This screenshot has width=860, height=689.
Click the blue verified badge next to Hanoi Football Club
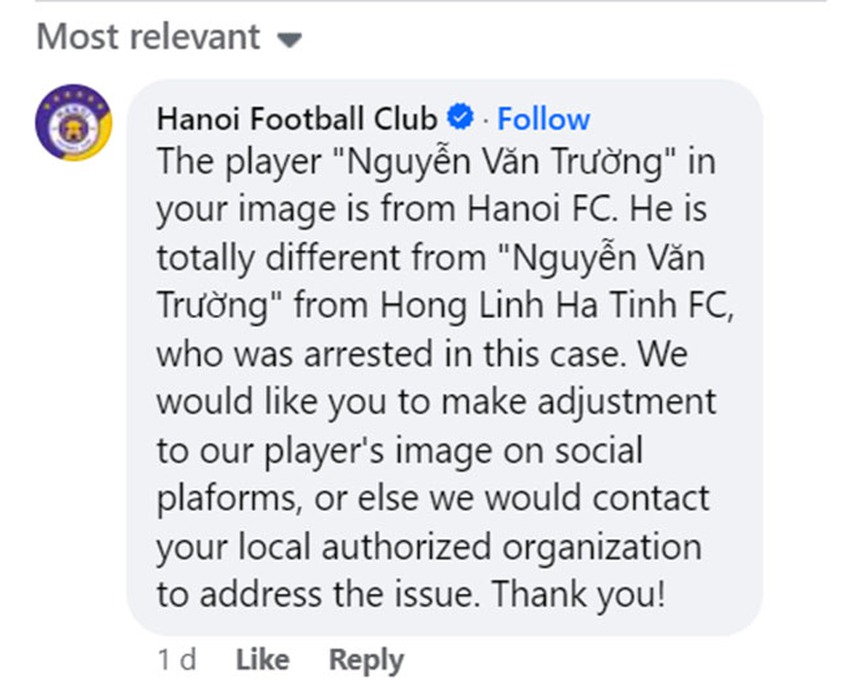pyautogui.click(x=459, y=117)
